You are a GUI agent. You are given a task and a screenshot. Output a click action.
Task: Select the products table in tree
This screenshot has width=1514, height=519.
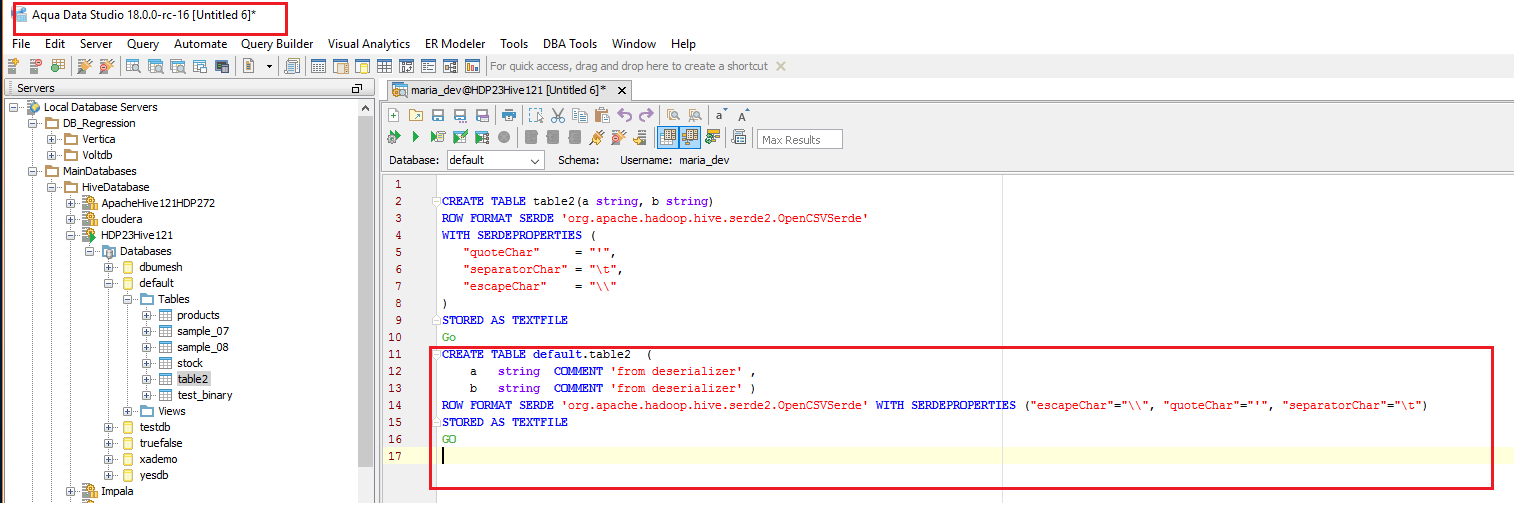[x=198, y=315]
